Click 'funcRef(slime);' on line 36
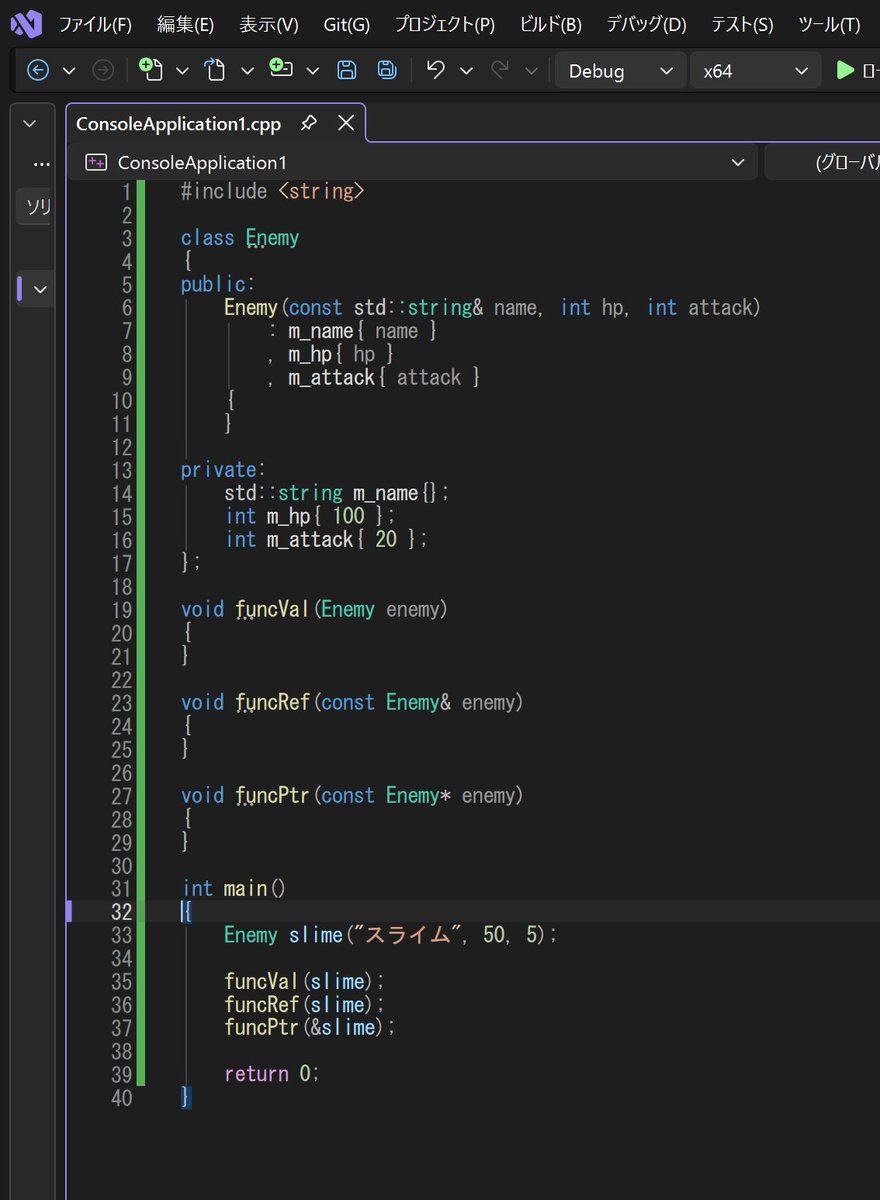The width and height of the screenshot is (880, 1200). tap(304, 1004)
